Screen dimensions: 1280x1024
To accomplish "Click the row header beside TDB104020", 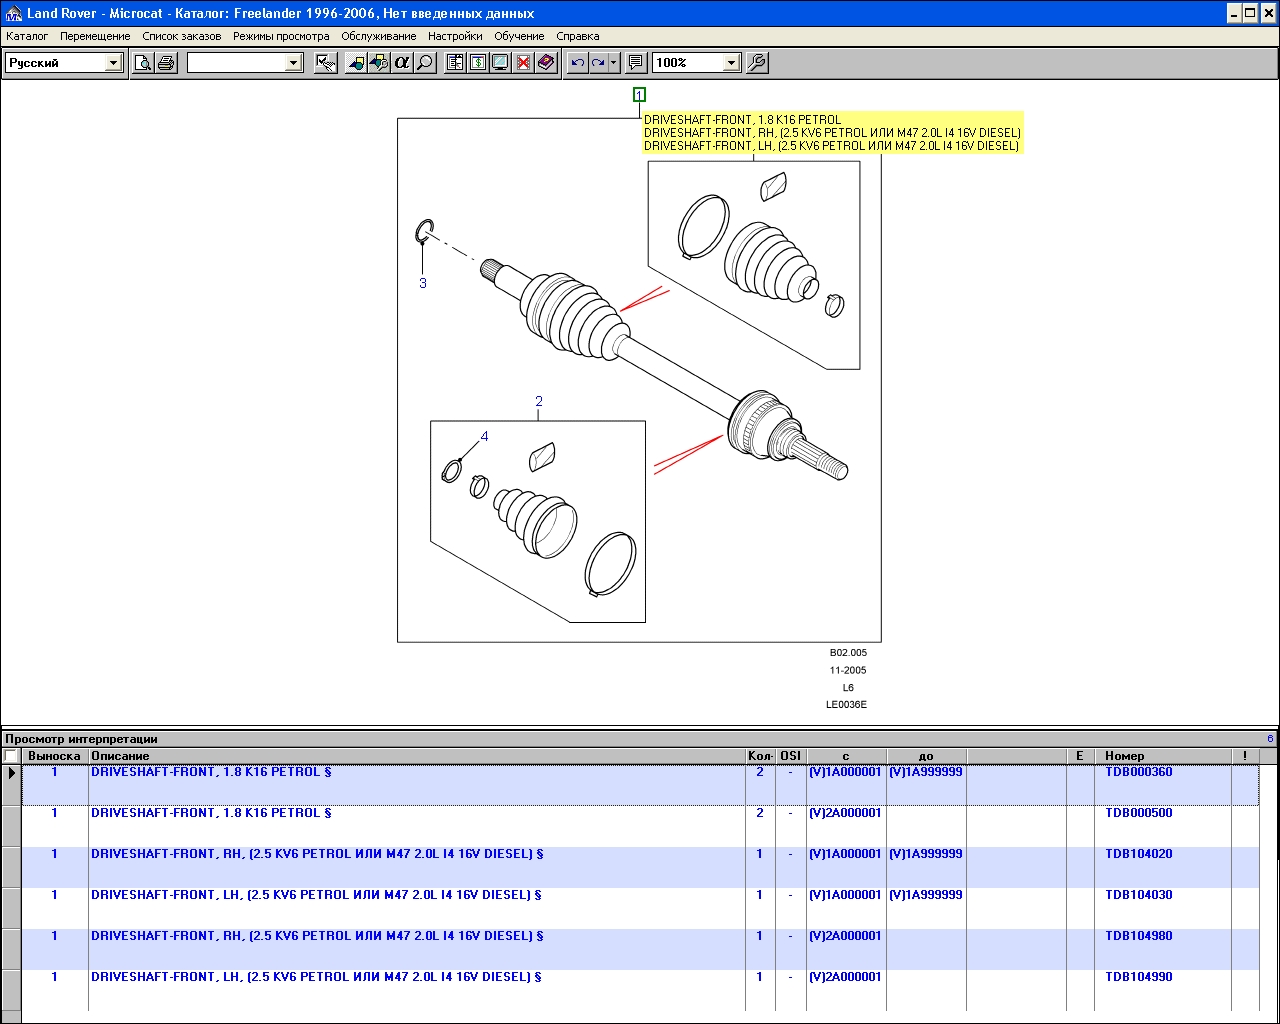I will coord(11,867).
